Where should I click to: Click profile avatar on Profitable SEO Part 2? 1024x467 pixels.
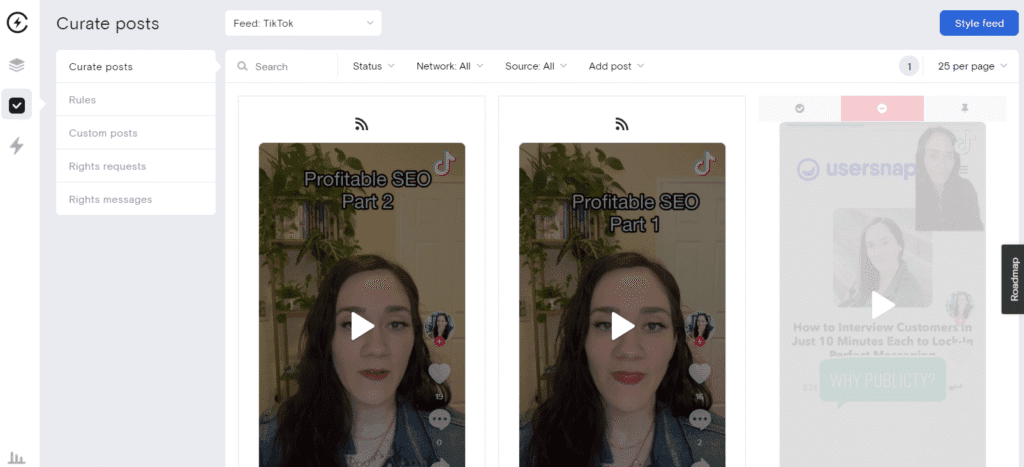pyautogui.click(x=440, y=327)
